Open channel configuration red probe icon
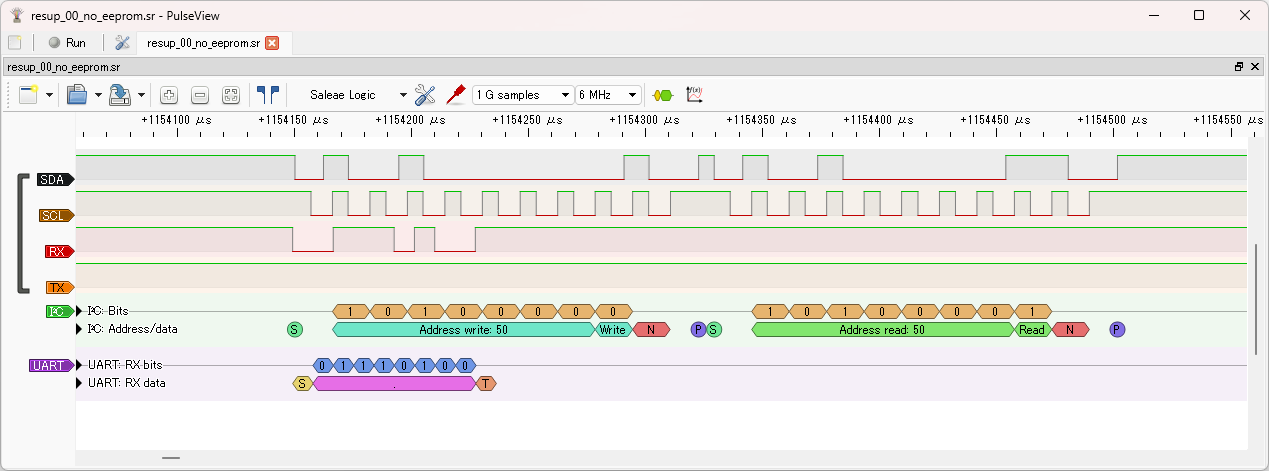The height and width of the screenshot is (471, 1269). [457, 95]
